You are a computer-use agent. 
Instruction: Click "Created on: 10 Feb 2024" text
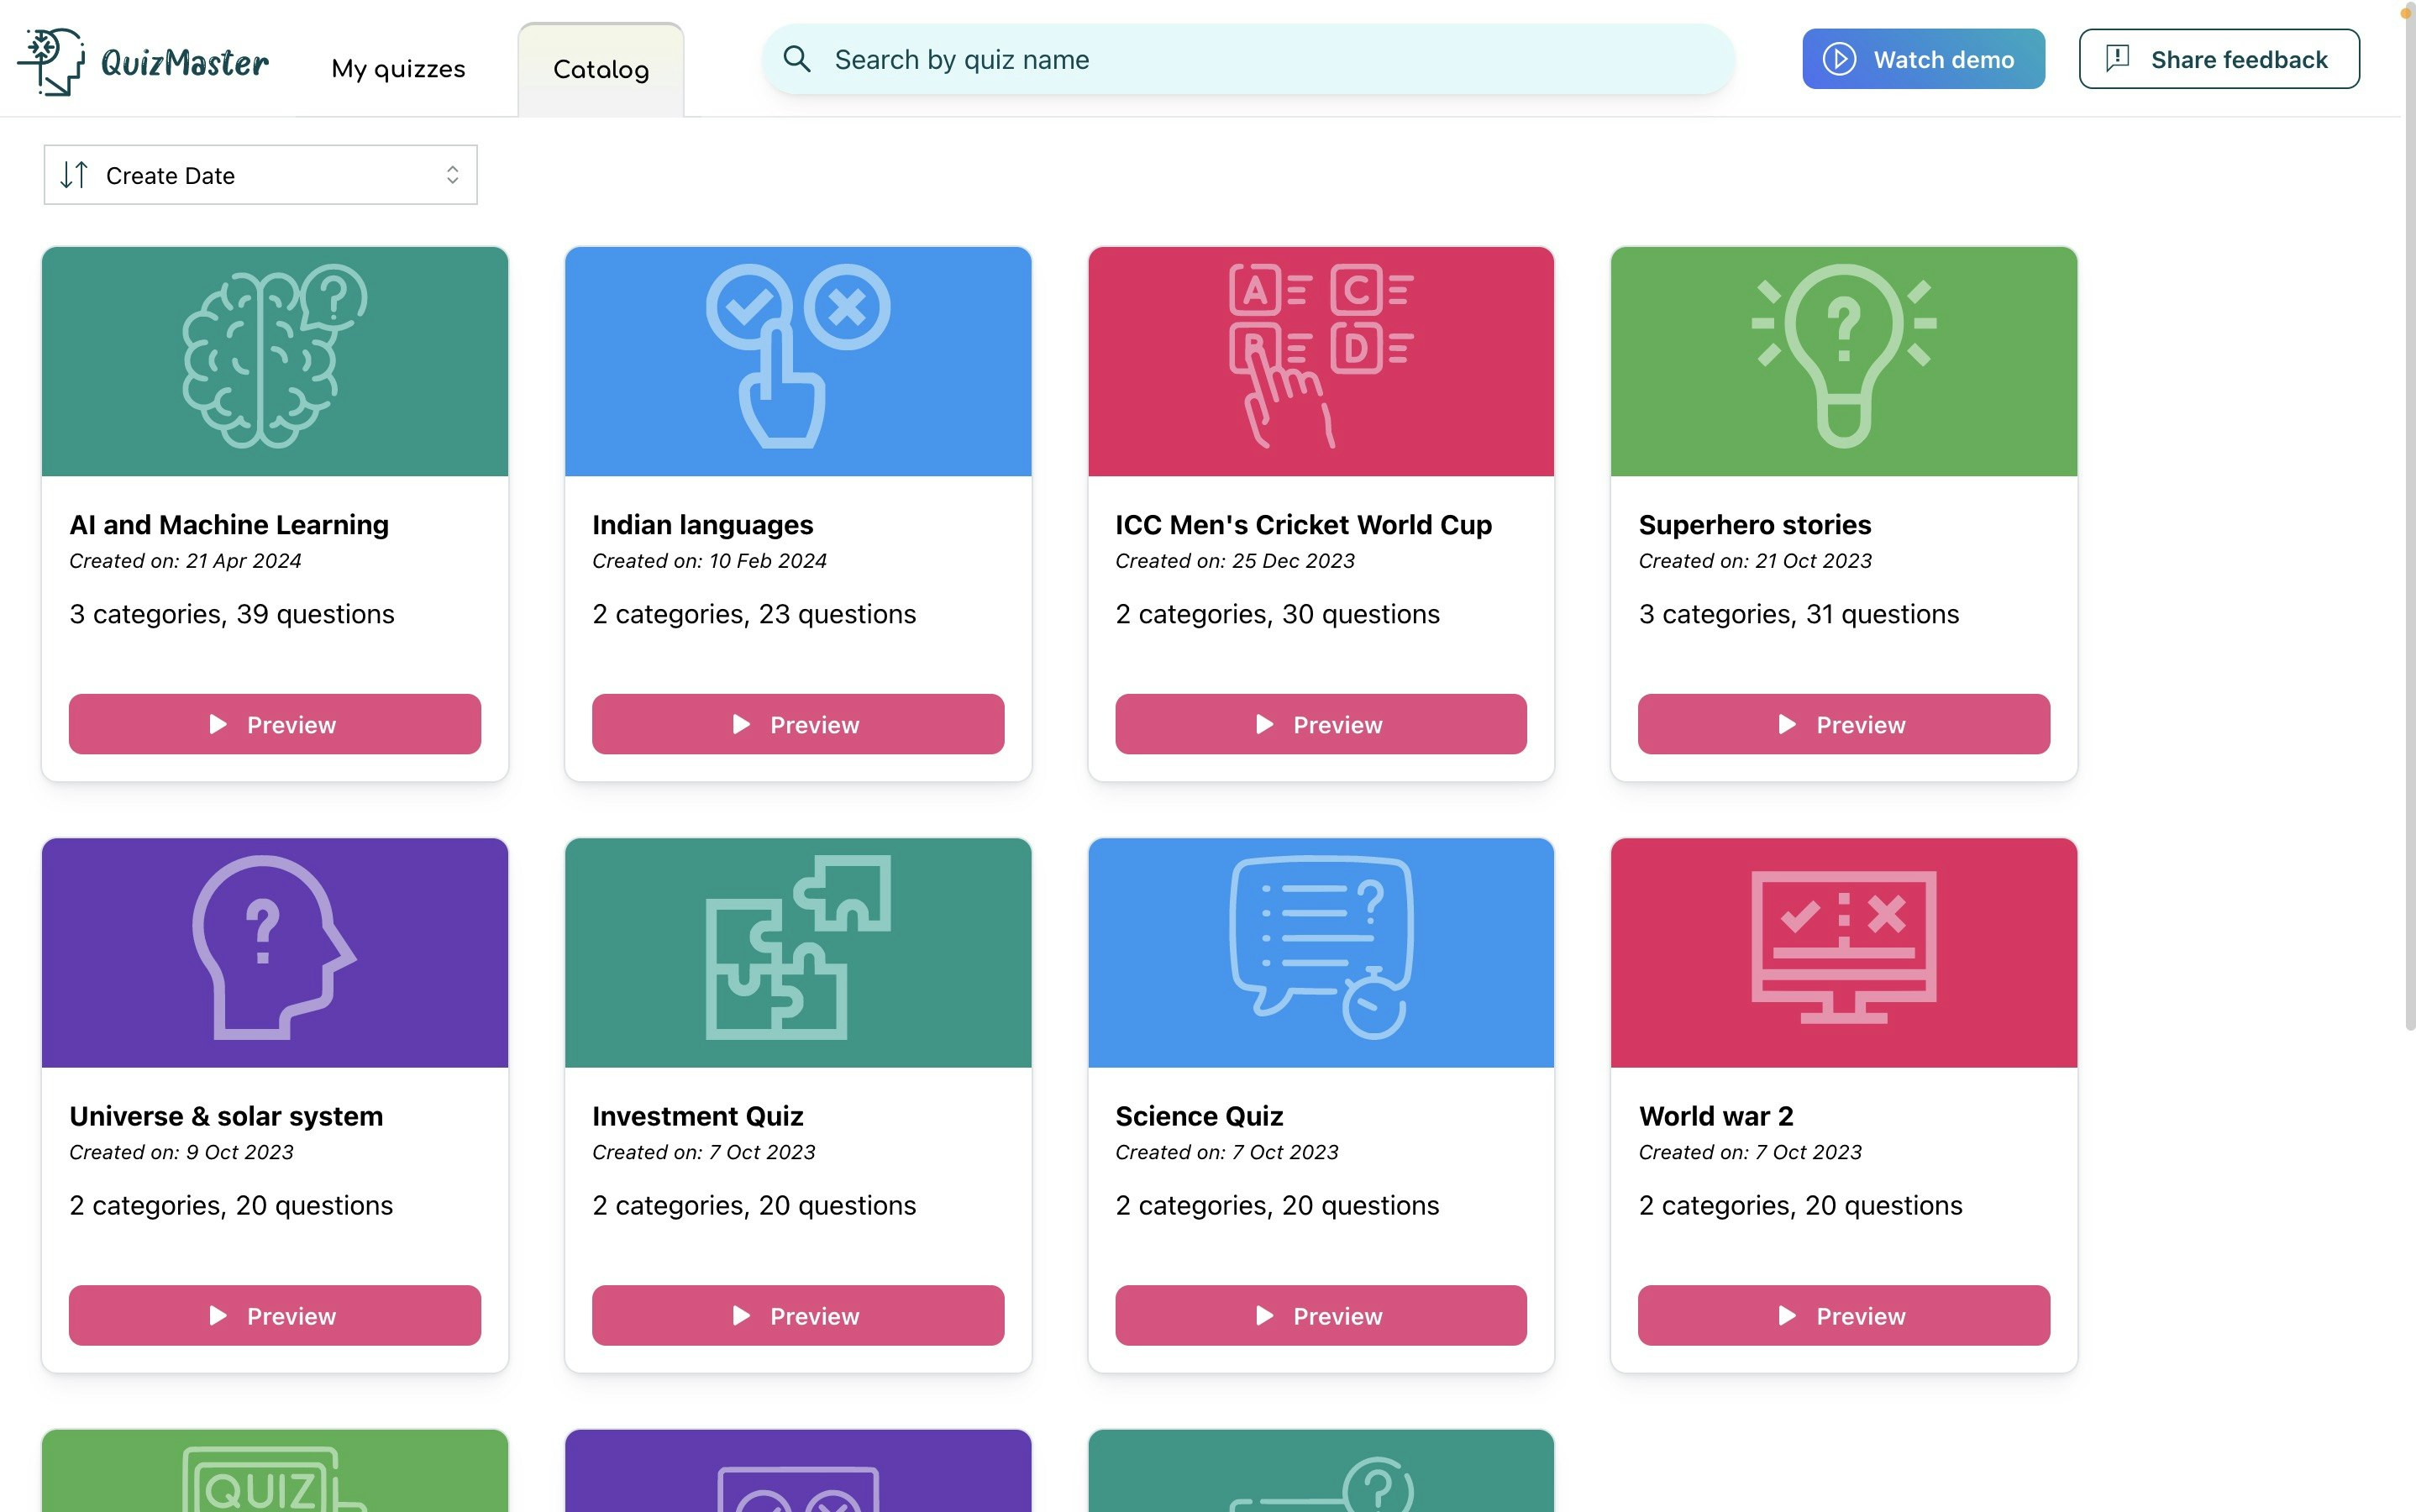(709, 561)
